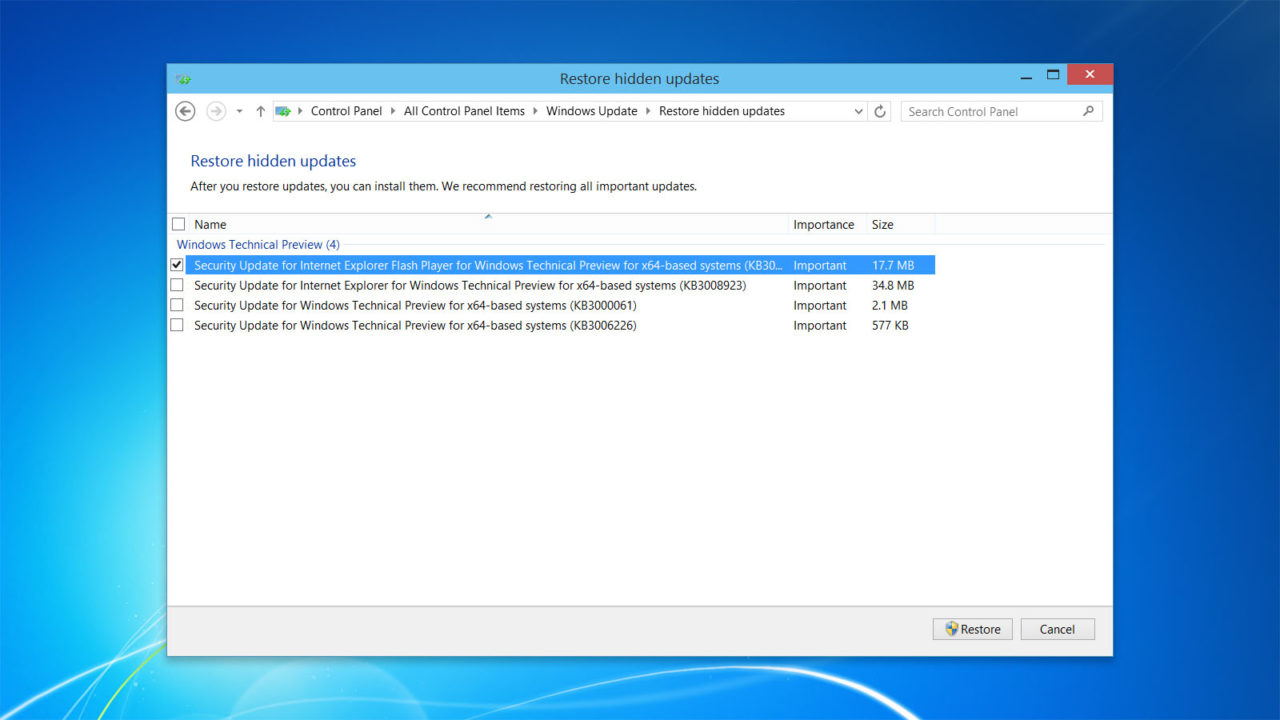Click the Restore button

[973, 629]
